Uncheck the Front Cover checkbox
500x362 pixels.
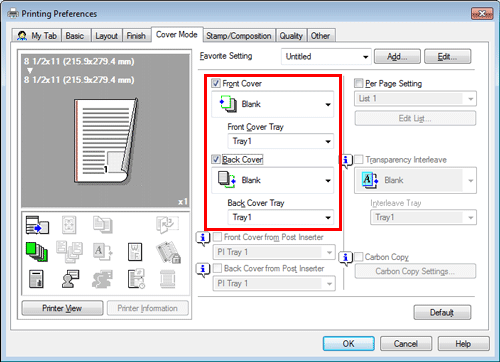[216, 83]
